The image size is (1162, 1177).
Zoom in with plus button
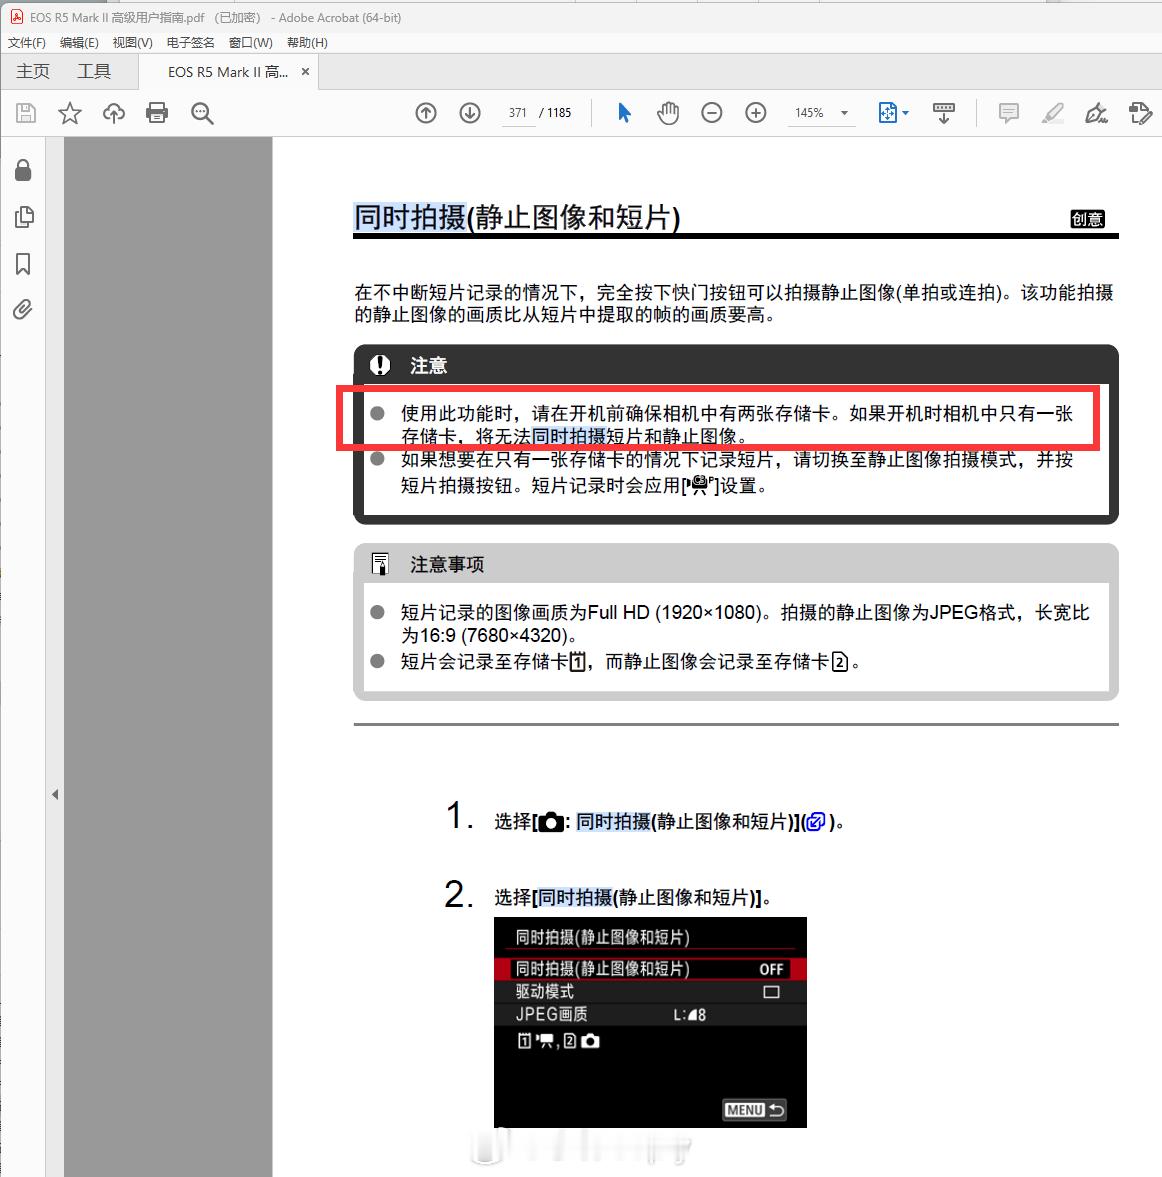pos(756,113)
